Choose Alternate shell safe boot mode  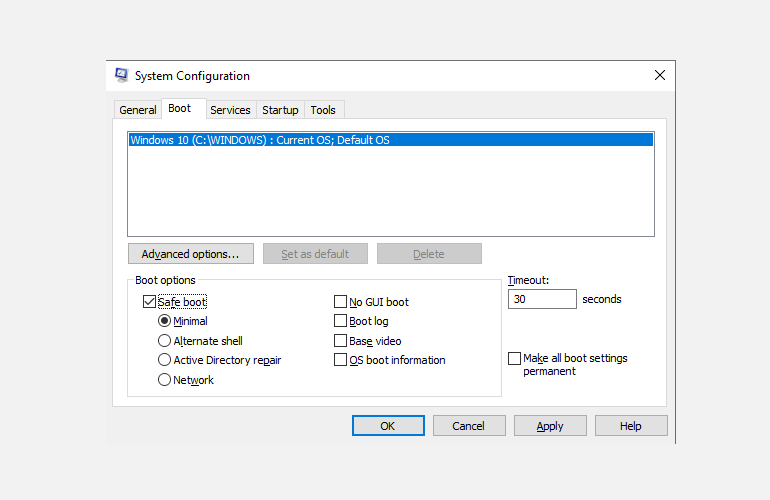coord(165,340)
